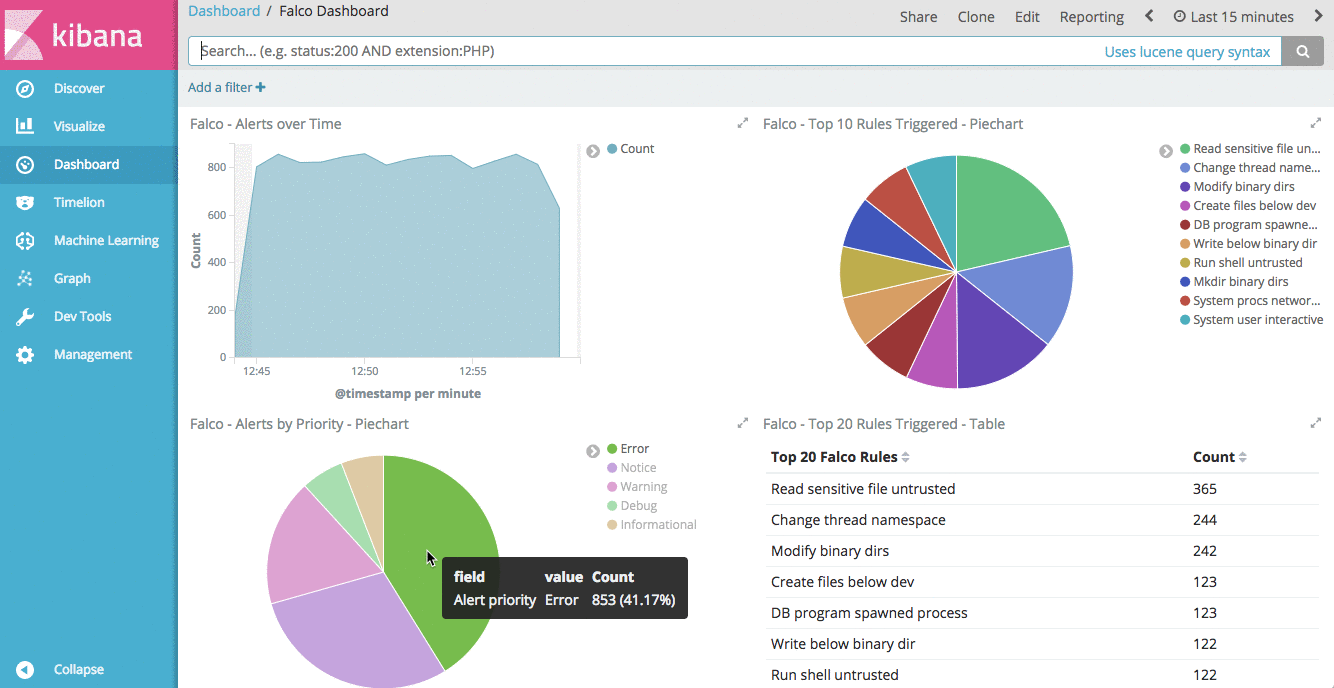The height and width of the screenshot is (688, 1334).
Task: Toggle DB program spawne... legend entry
Action: pyautogui.click(x=1249, y=225)
